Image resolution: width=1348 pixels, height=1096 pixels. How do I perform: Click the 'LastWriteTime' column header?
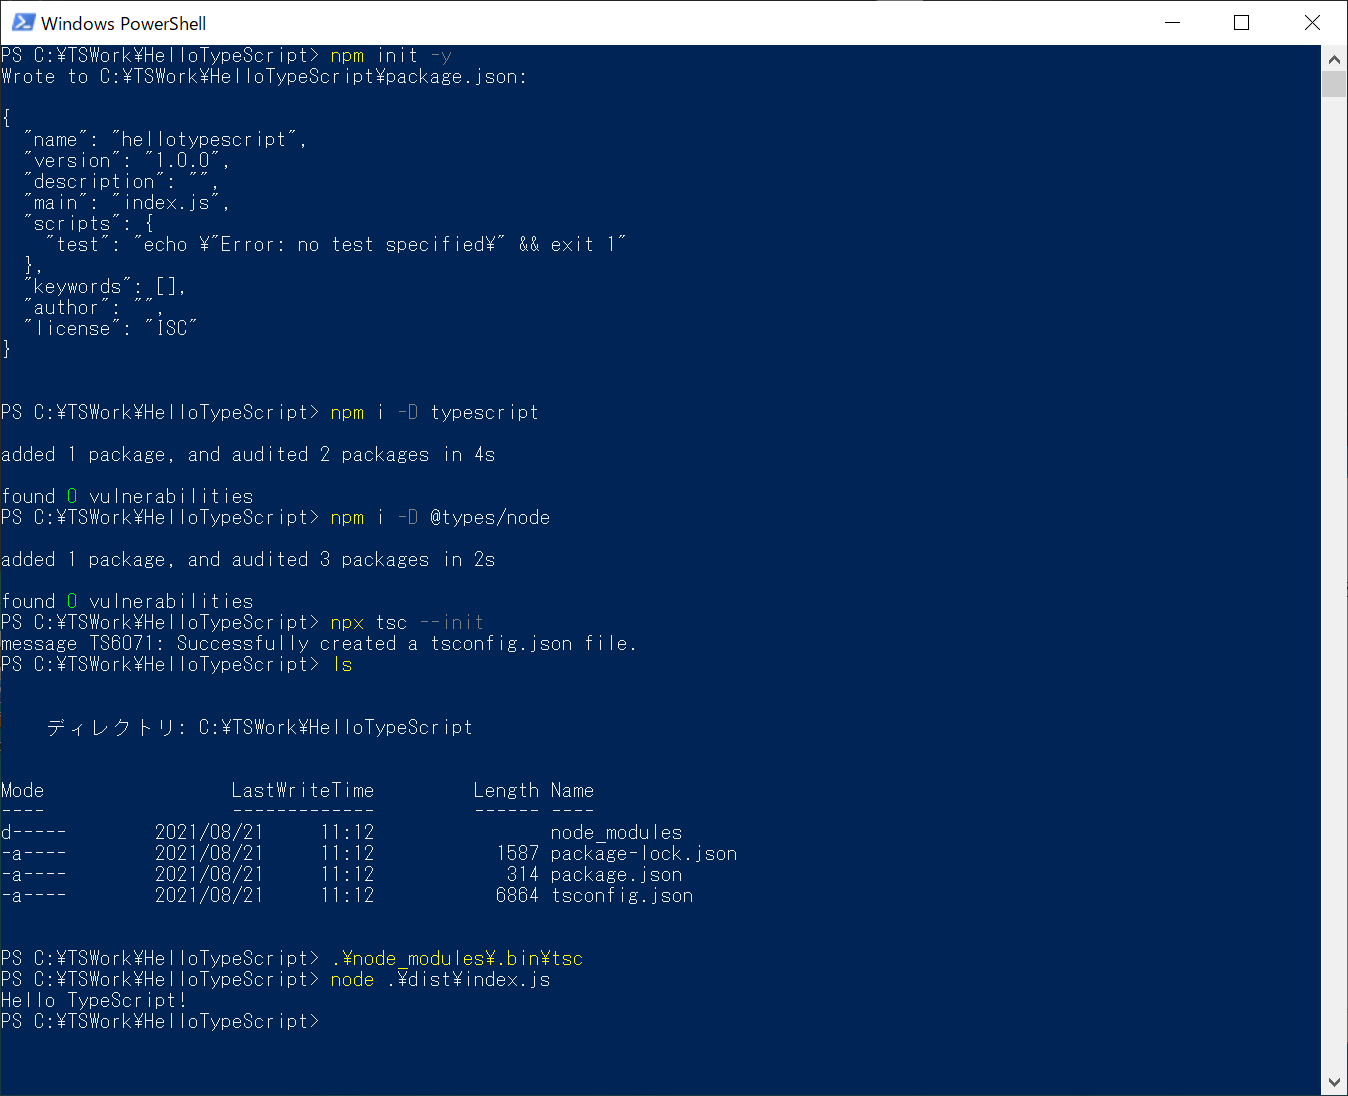tap(303, 791)
